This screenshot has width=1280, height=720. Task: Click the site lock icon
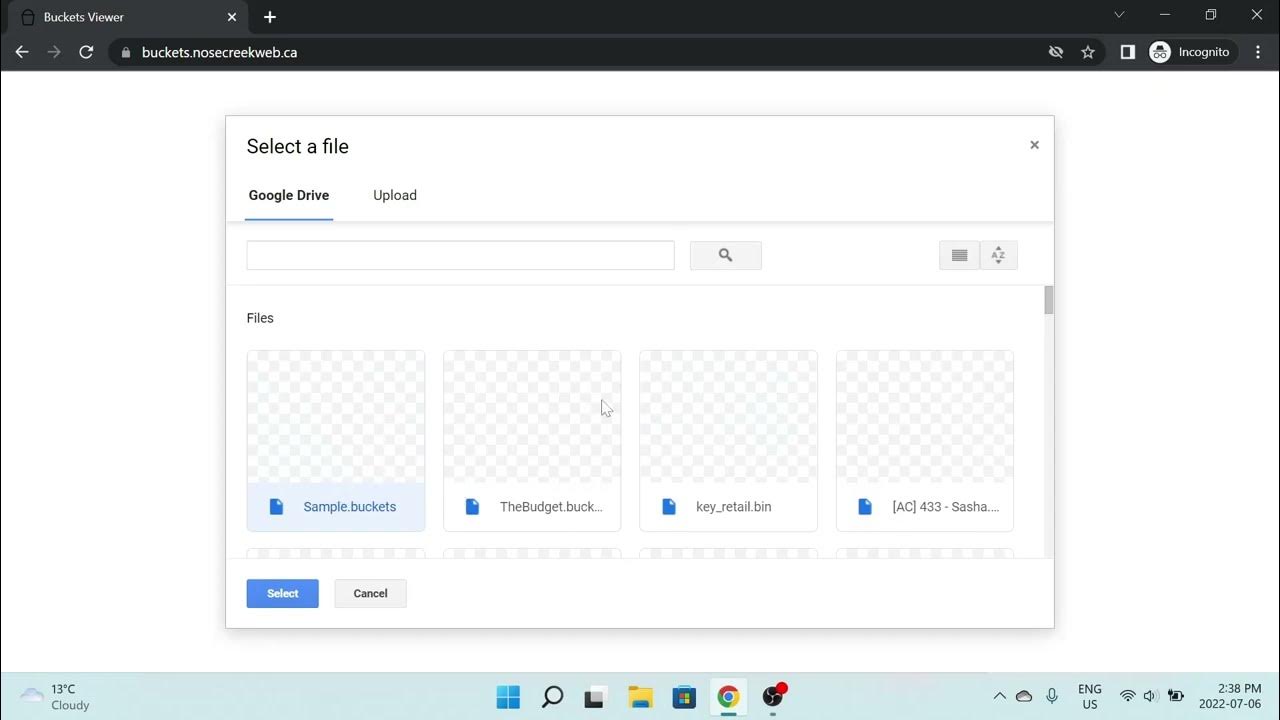click(x=125, y=52)
